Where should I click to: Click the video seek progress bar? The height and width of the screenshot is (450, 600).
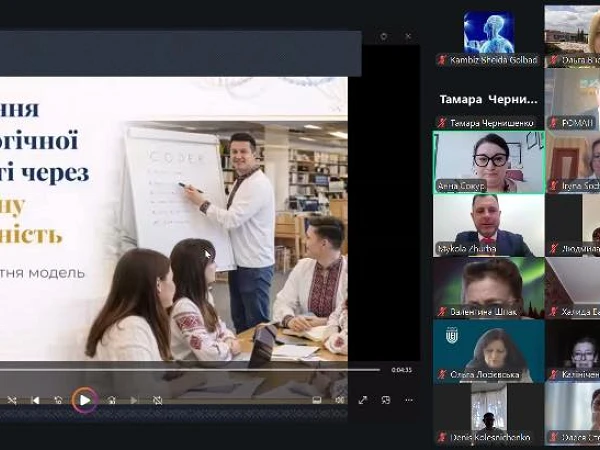point(190,369)
